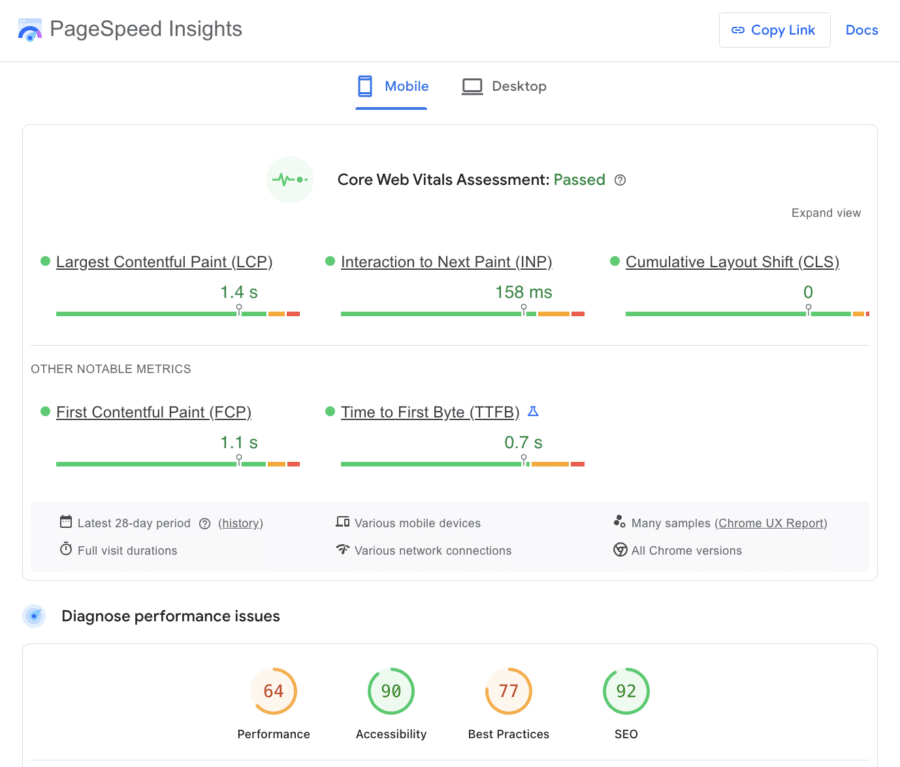Click the Chrome icon for All Chrome versions
Screen dimensions: 900x767
pyautogui.click(x=620, y=550)
